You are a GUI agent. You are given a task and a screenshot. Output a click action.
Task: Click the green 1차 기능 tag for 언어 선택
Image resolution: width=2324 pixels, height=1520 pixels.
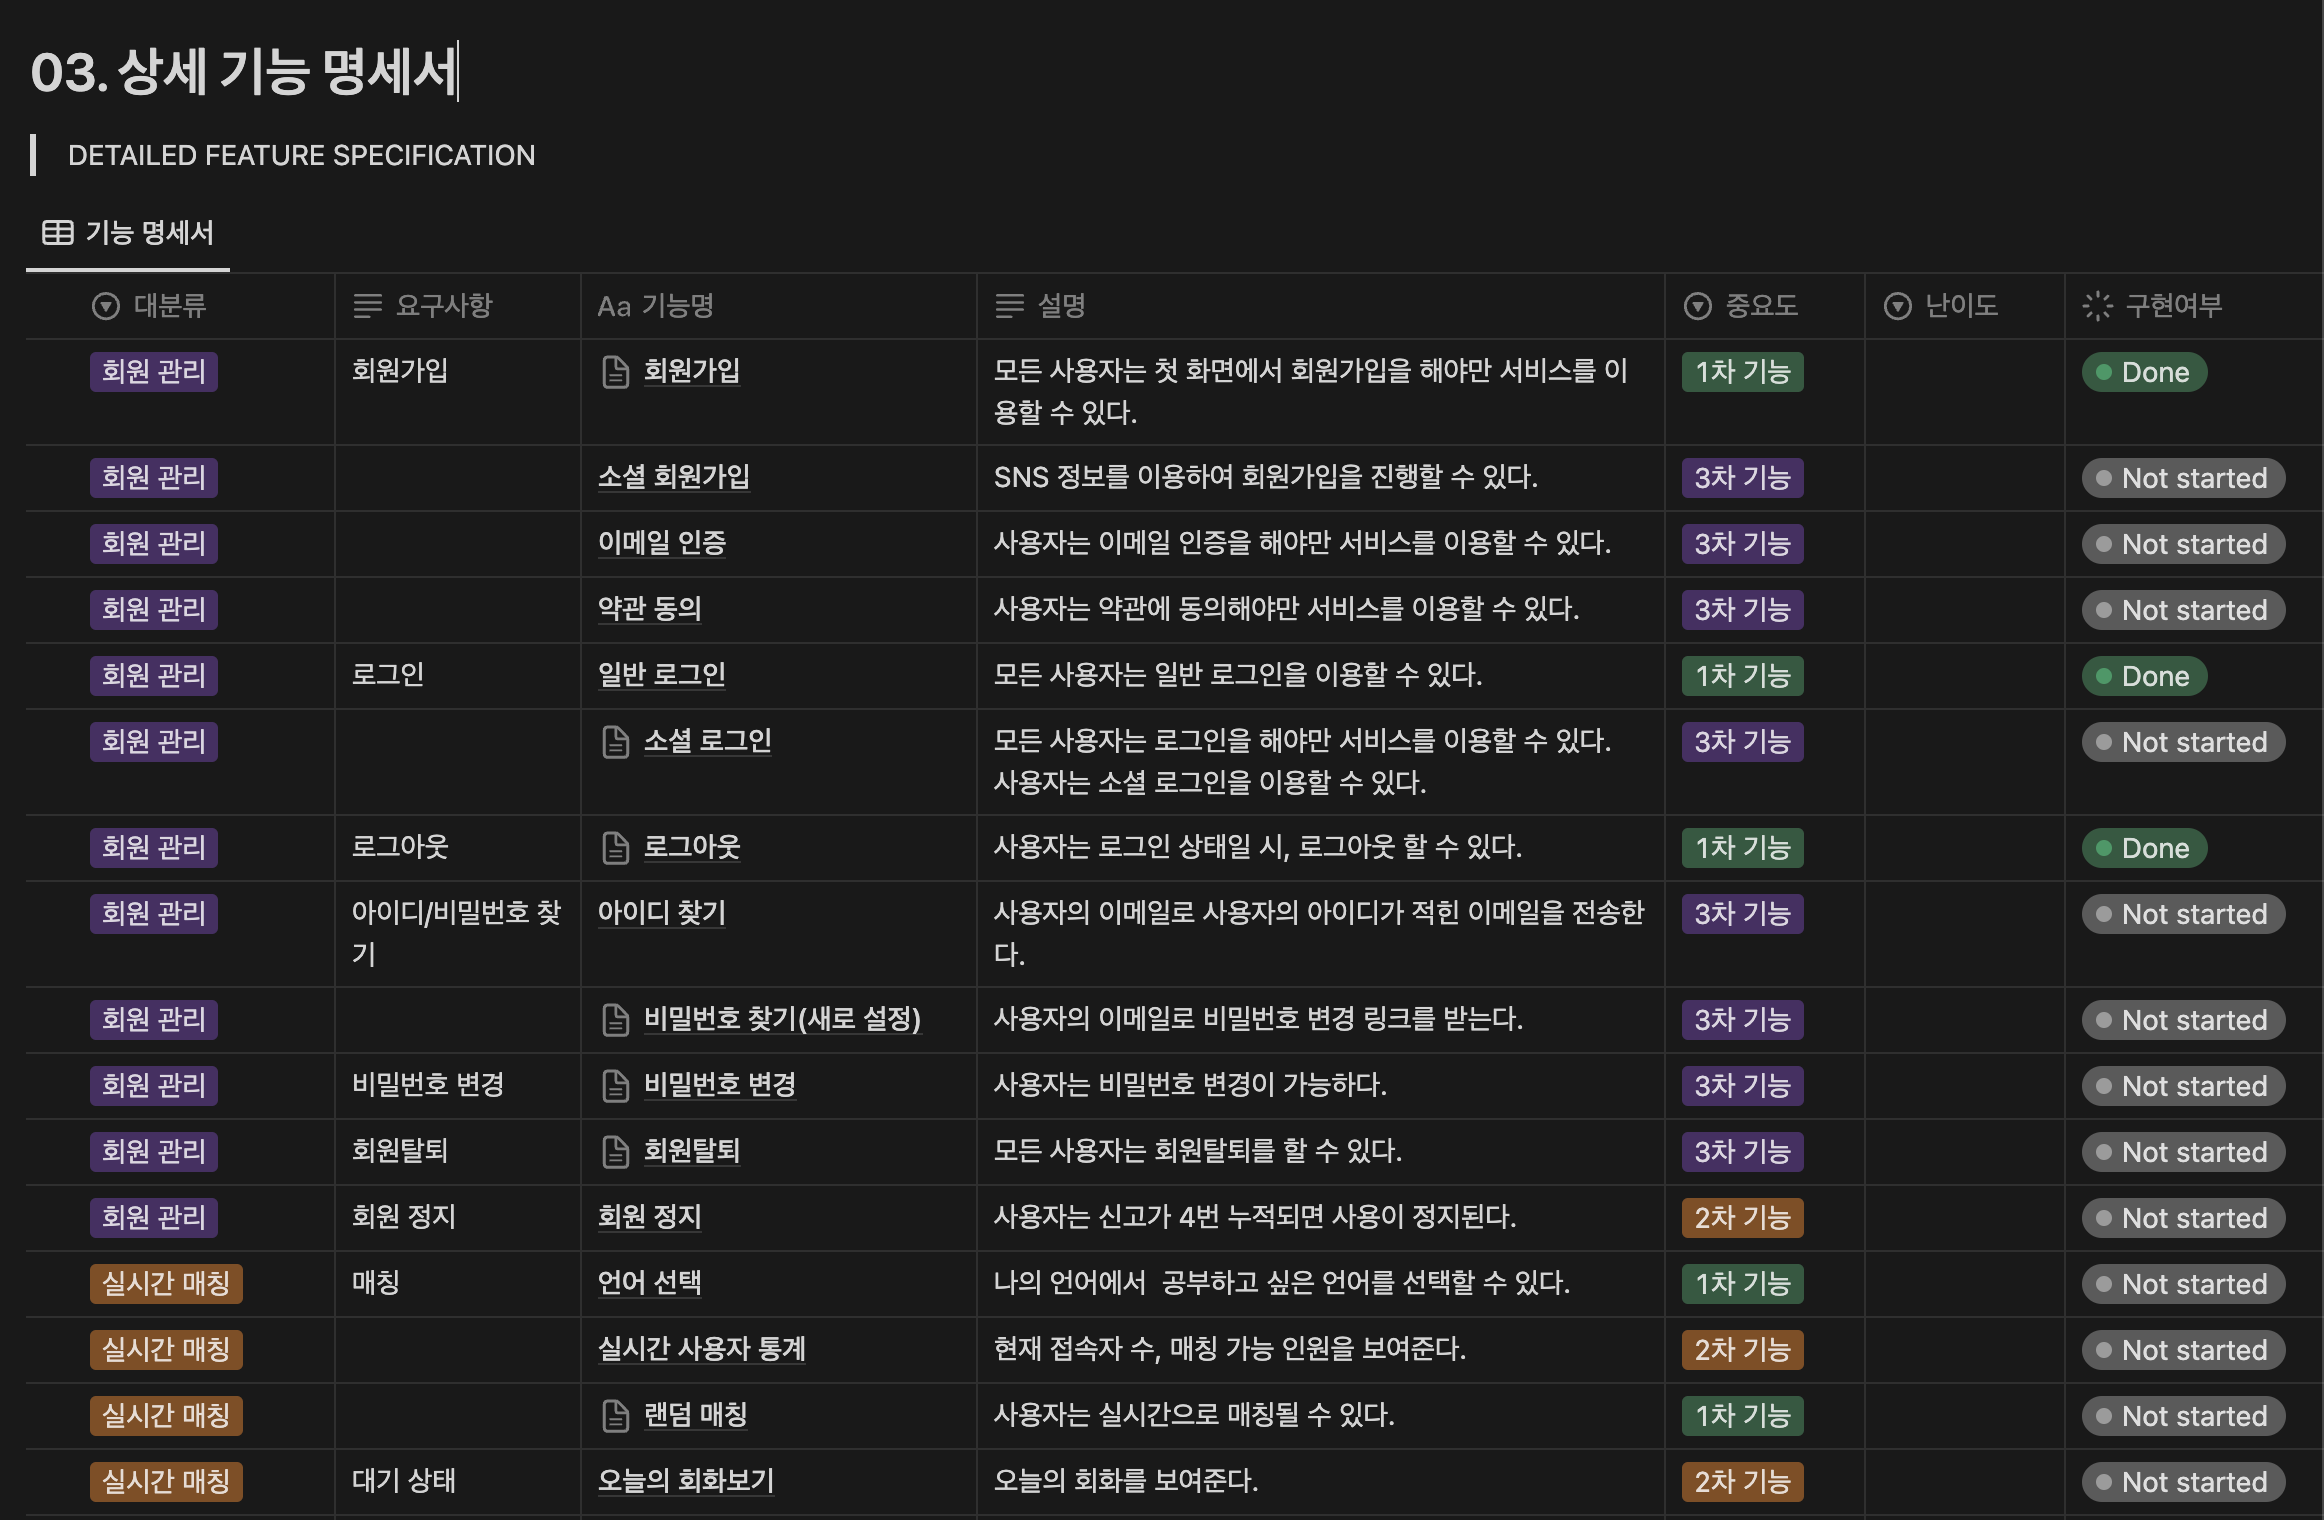click(x=1742, y=1284)
